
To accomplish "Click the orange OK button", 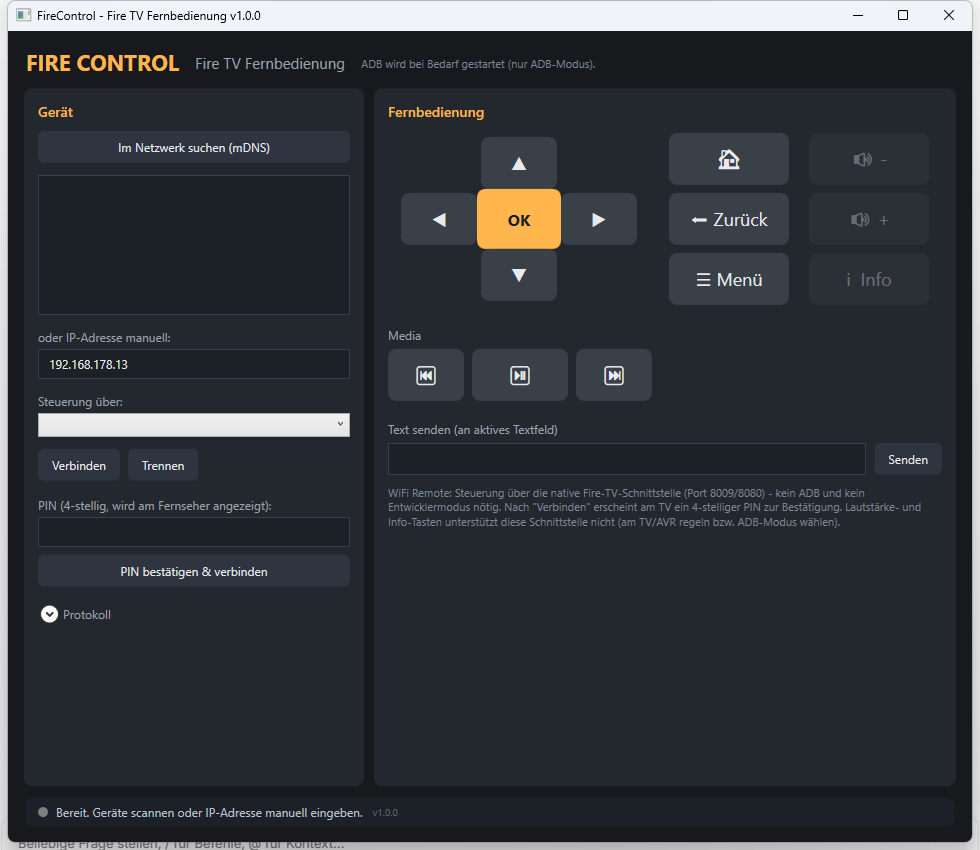I will (x=519, y=219).
